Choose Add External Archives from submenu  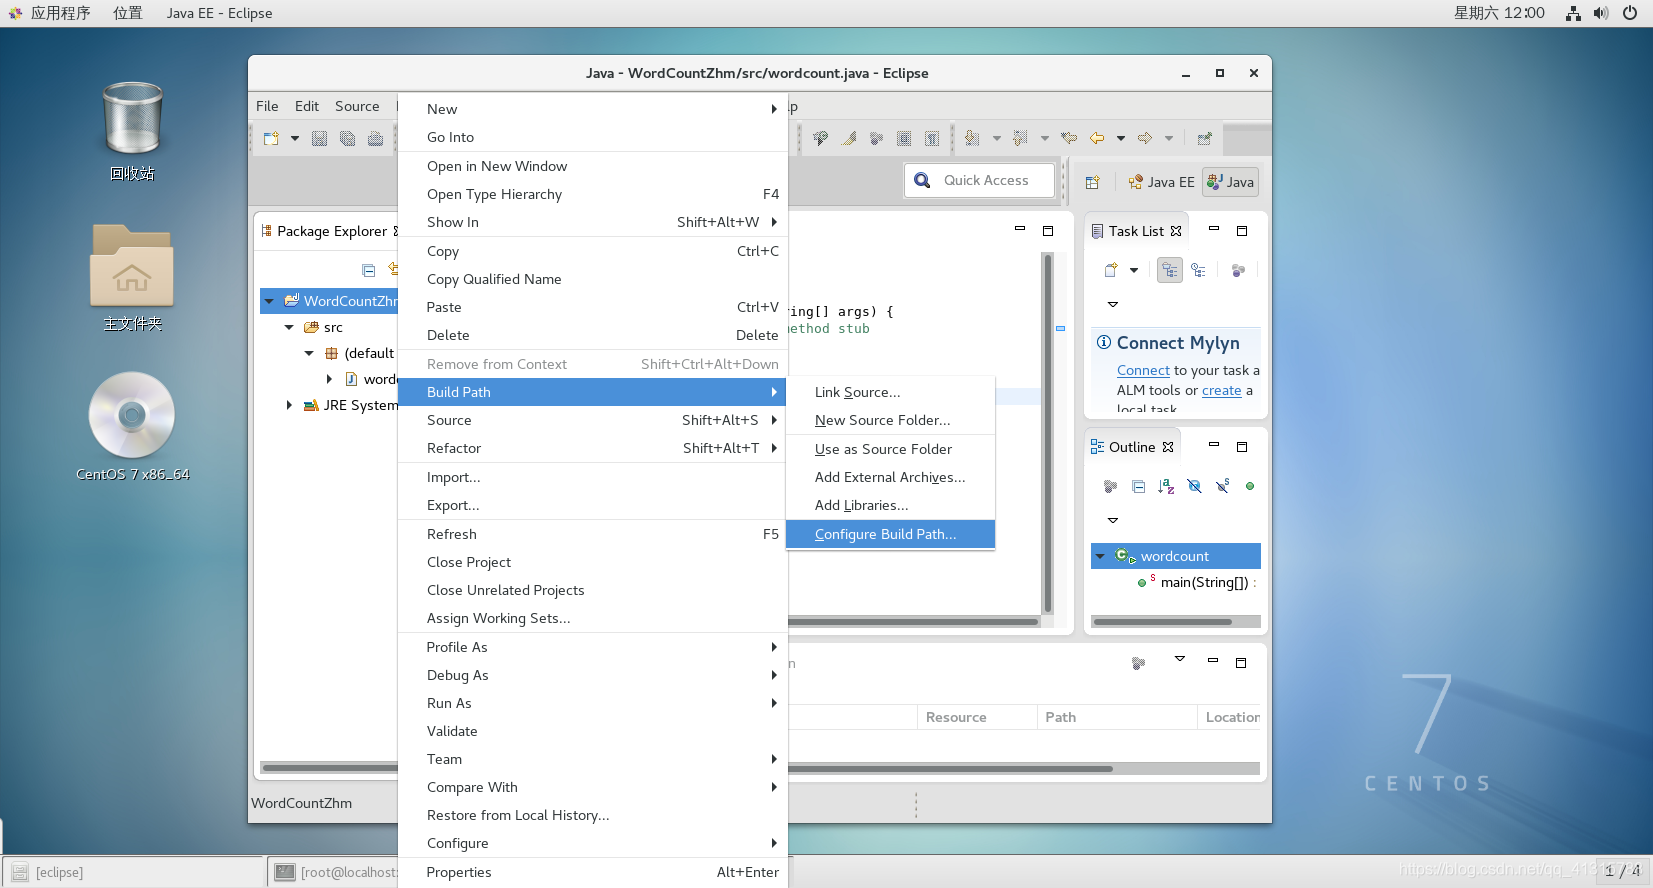(890, 477)
